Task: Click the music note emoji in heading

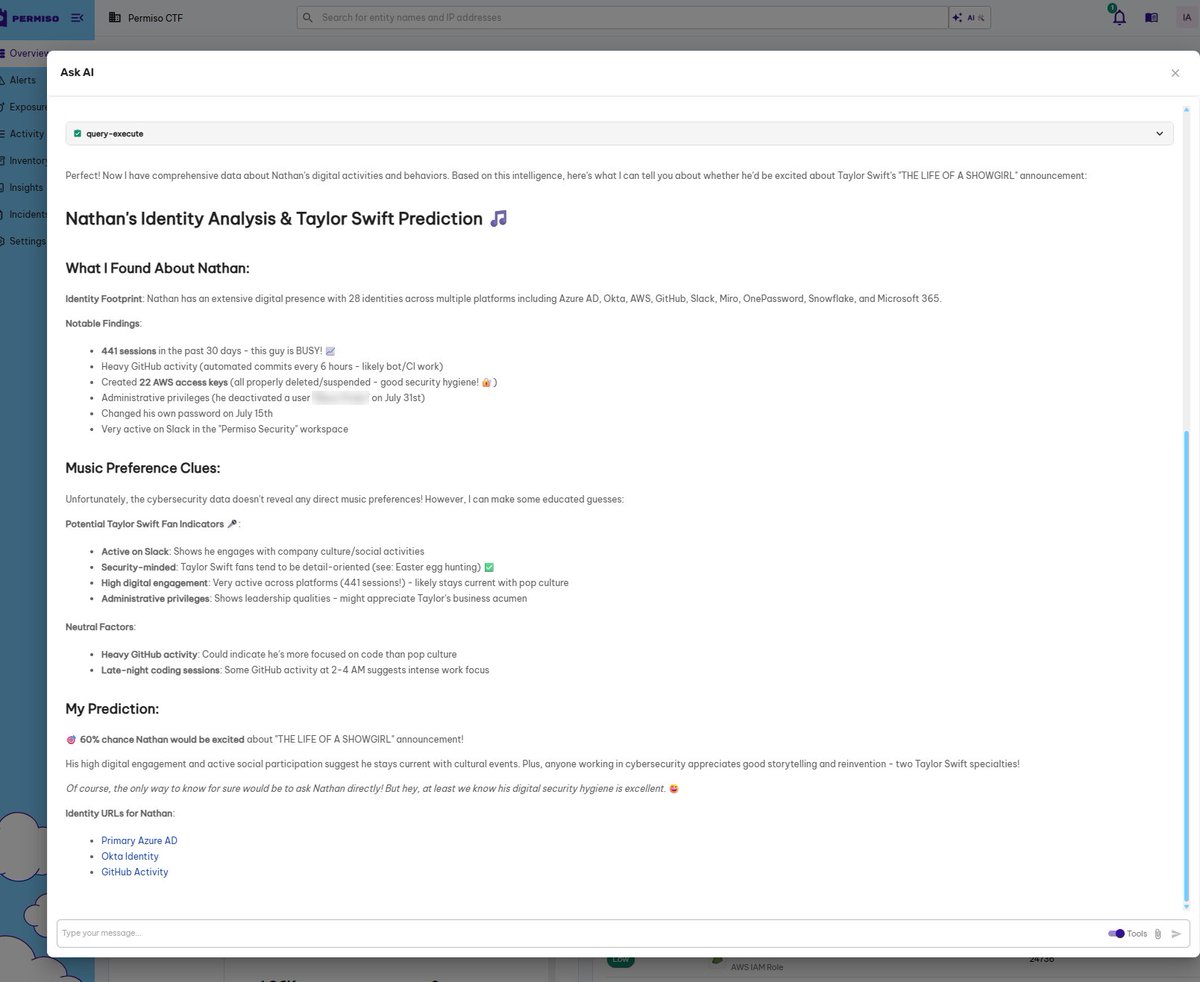Action: [498, 218]
